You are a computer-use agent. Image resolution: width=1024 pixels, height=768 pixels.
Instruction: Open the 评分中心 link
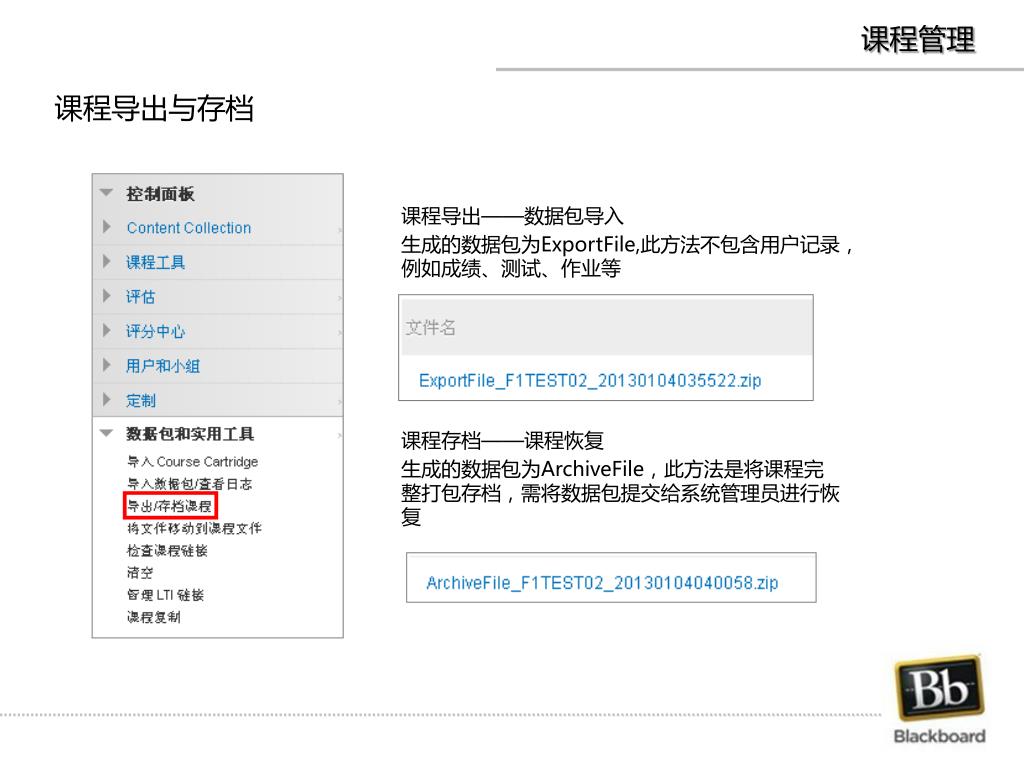coord(155,332)
